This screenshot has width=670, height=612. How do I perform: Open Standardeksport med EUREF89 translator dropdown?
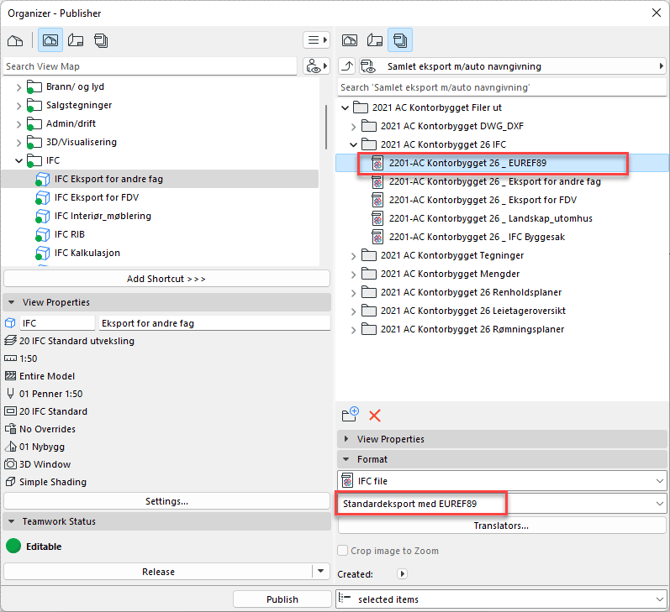click(x=501, y=504)
